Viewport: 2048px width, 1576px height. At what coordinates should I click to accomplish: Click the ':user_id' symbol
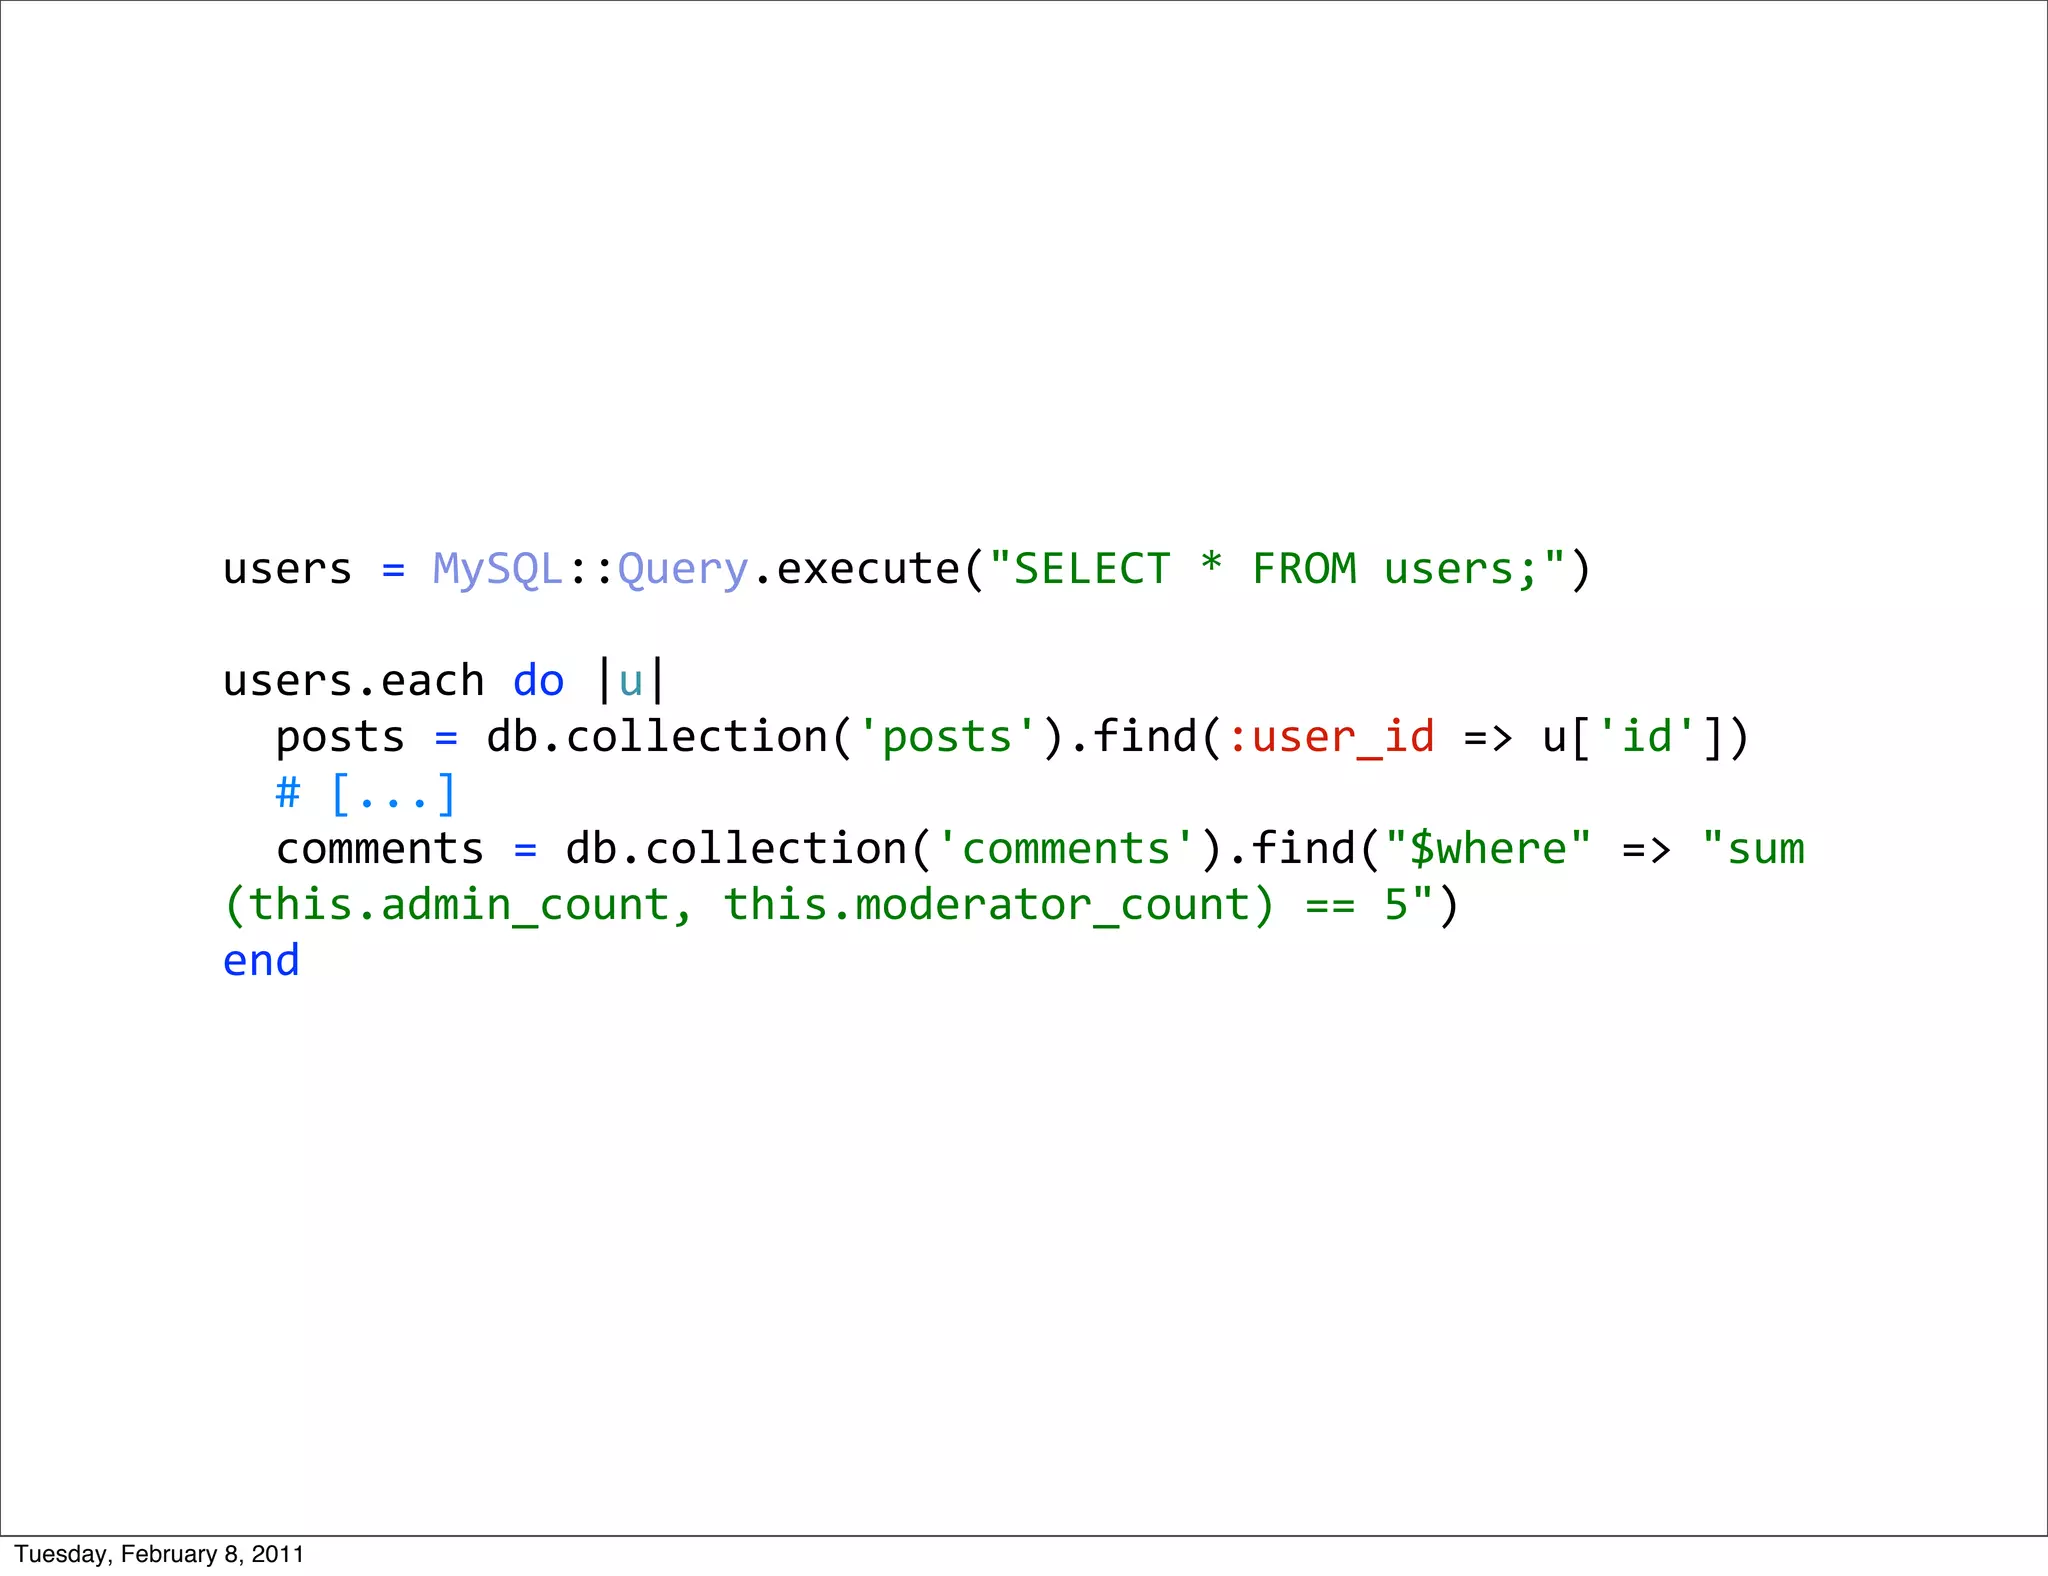point(1330,738)
